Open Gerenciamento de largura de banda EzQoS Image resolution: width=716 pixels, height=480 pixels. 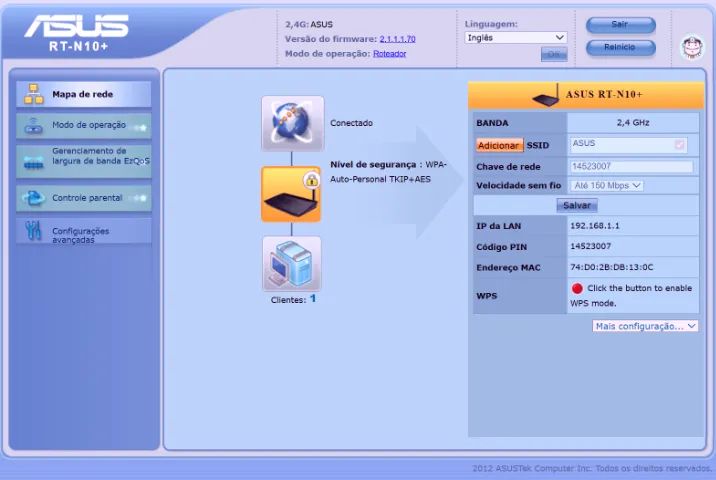(84, 161)
